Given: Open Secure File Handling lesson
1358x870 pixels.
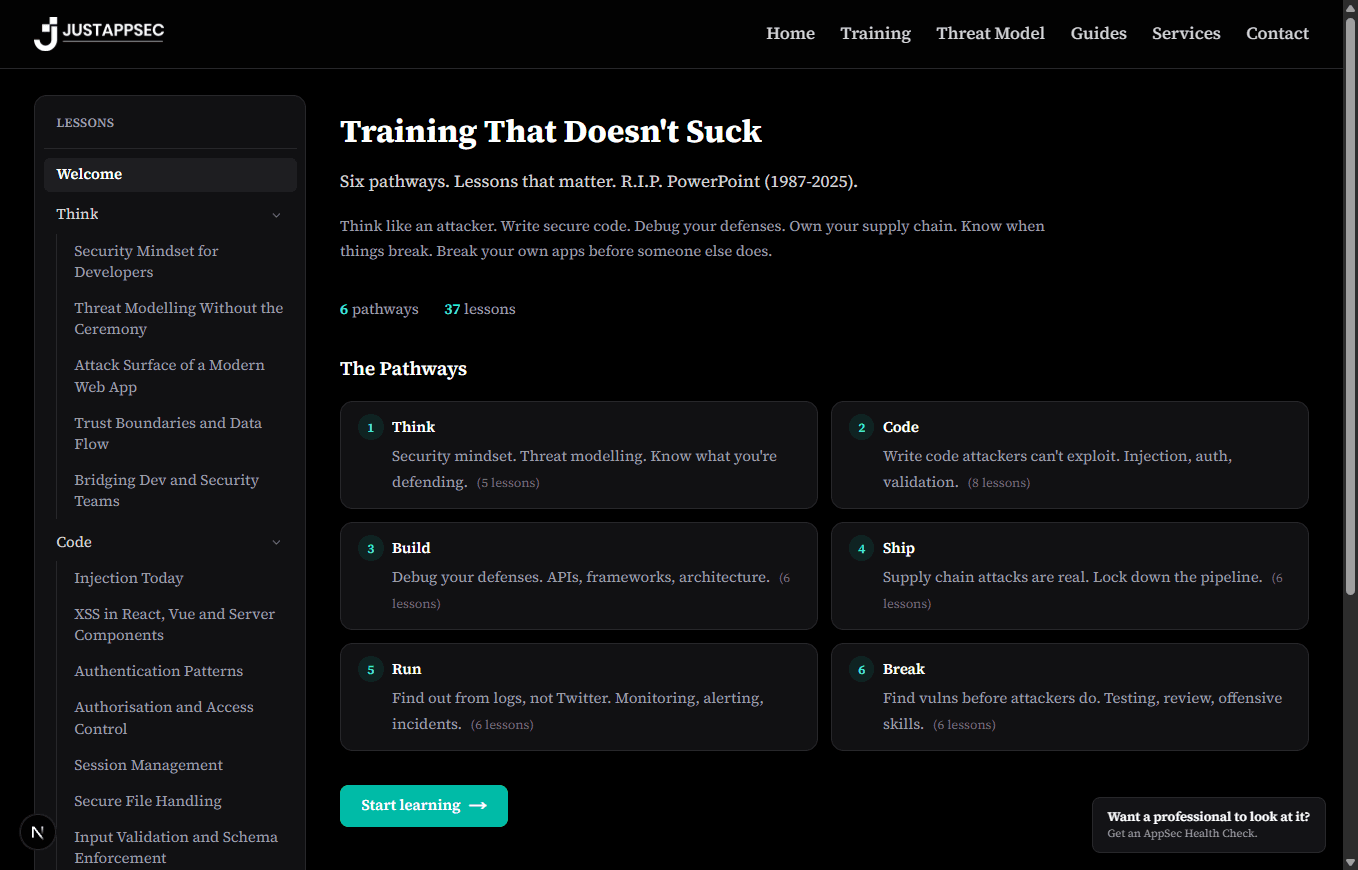Looking at the screenshot, I should (x=148, y=801).
